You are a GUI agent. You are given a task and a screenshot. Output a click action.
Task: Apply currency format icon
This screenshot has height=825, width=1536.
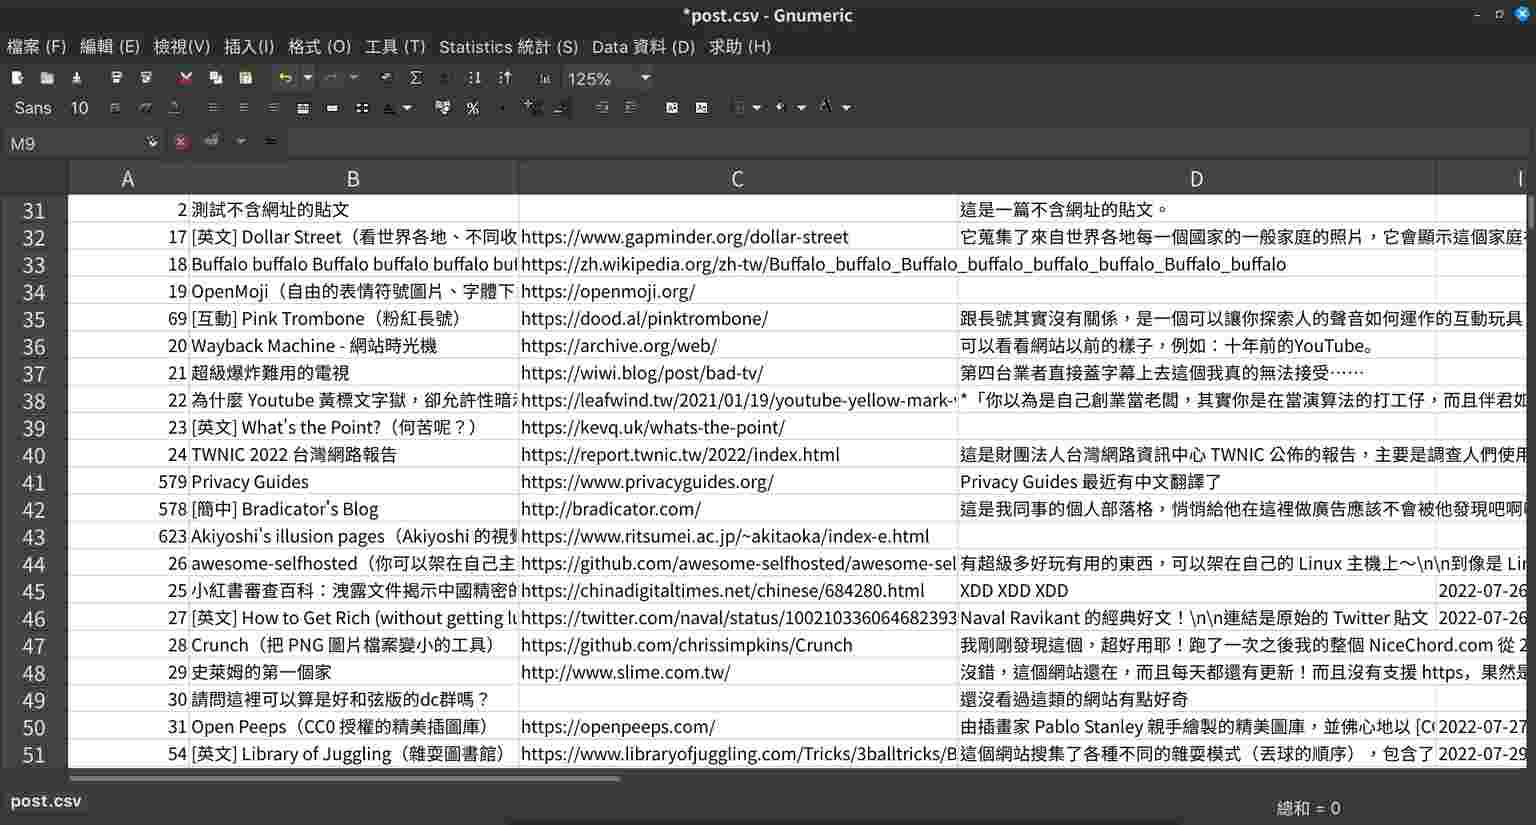(443, 108)
